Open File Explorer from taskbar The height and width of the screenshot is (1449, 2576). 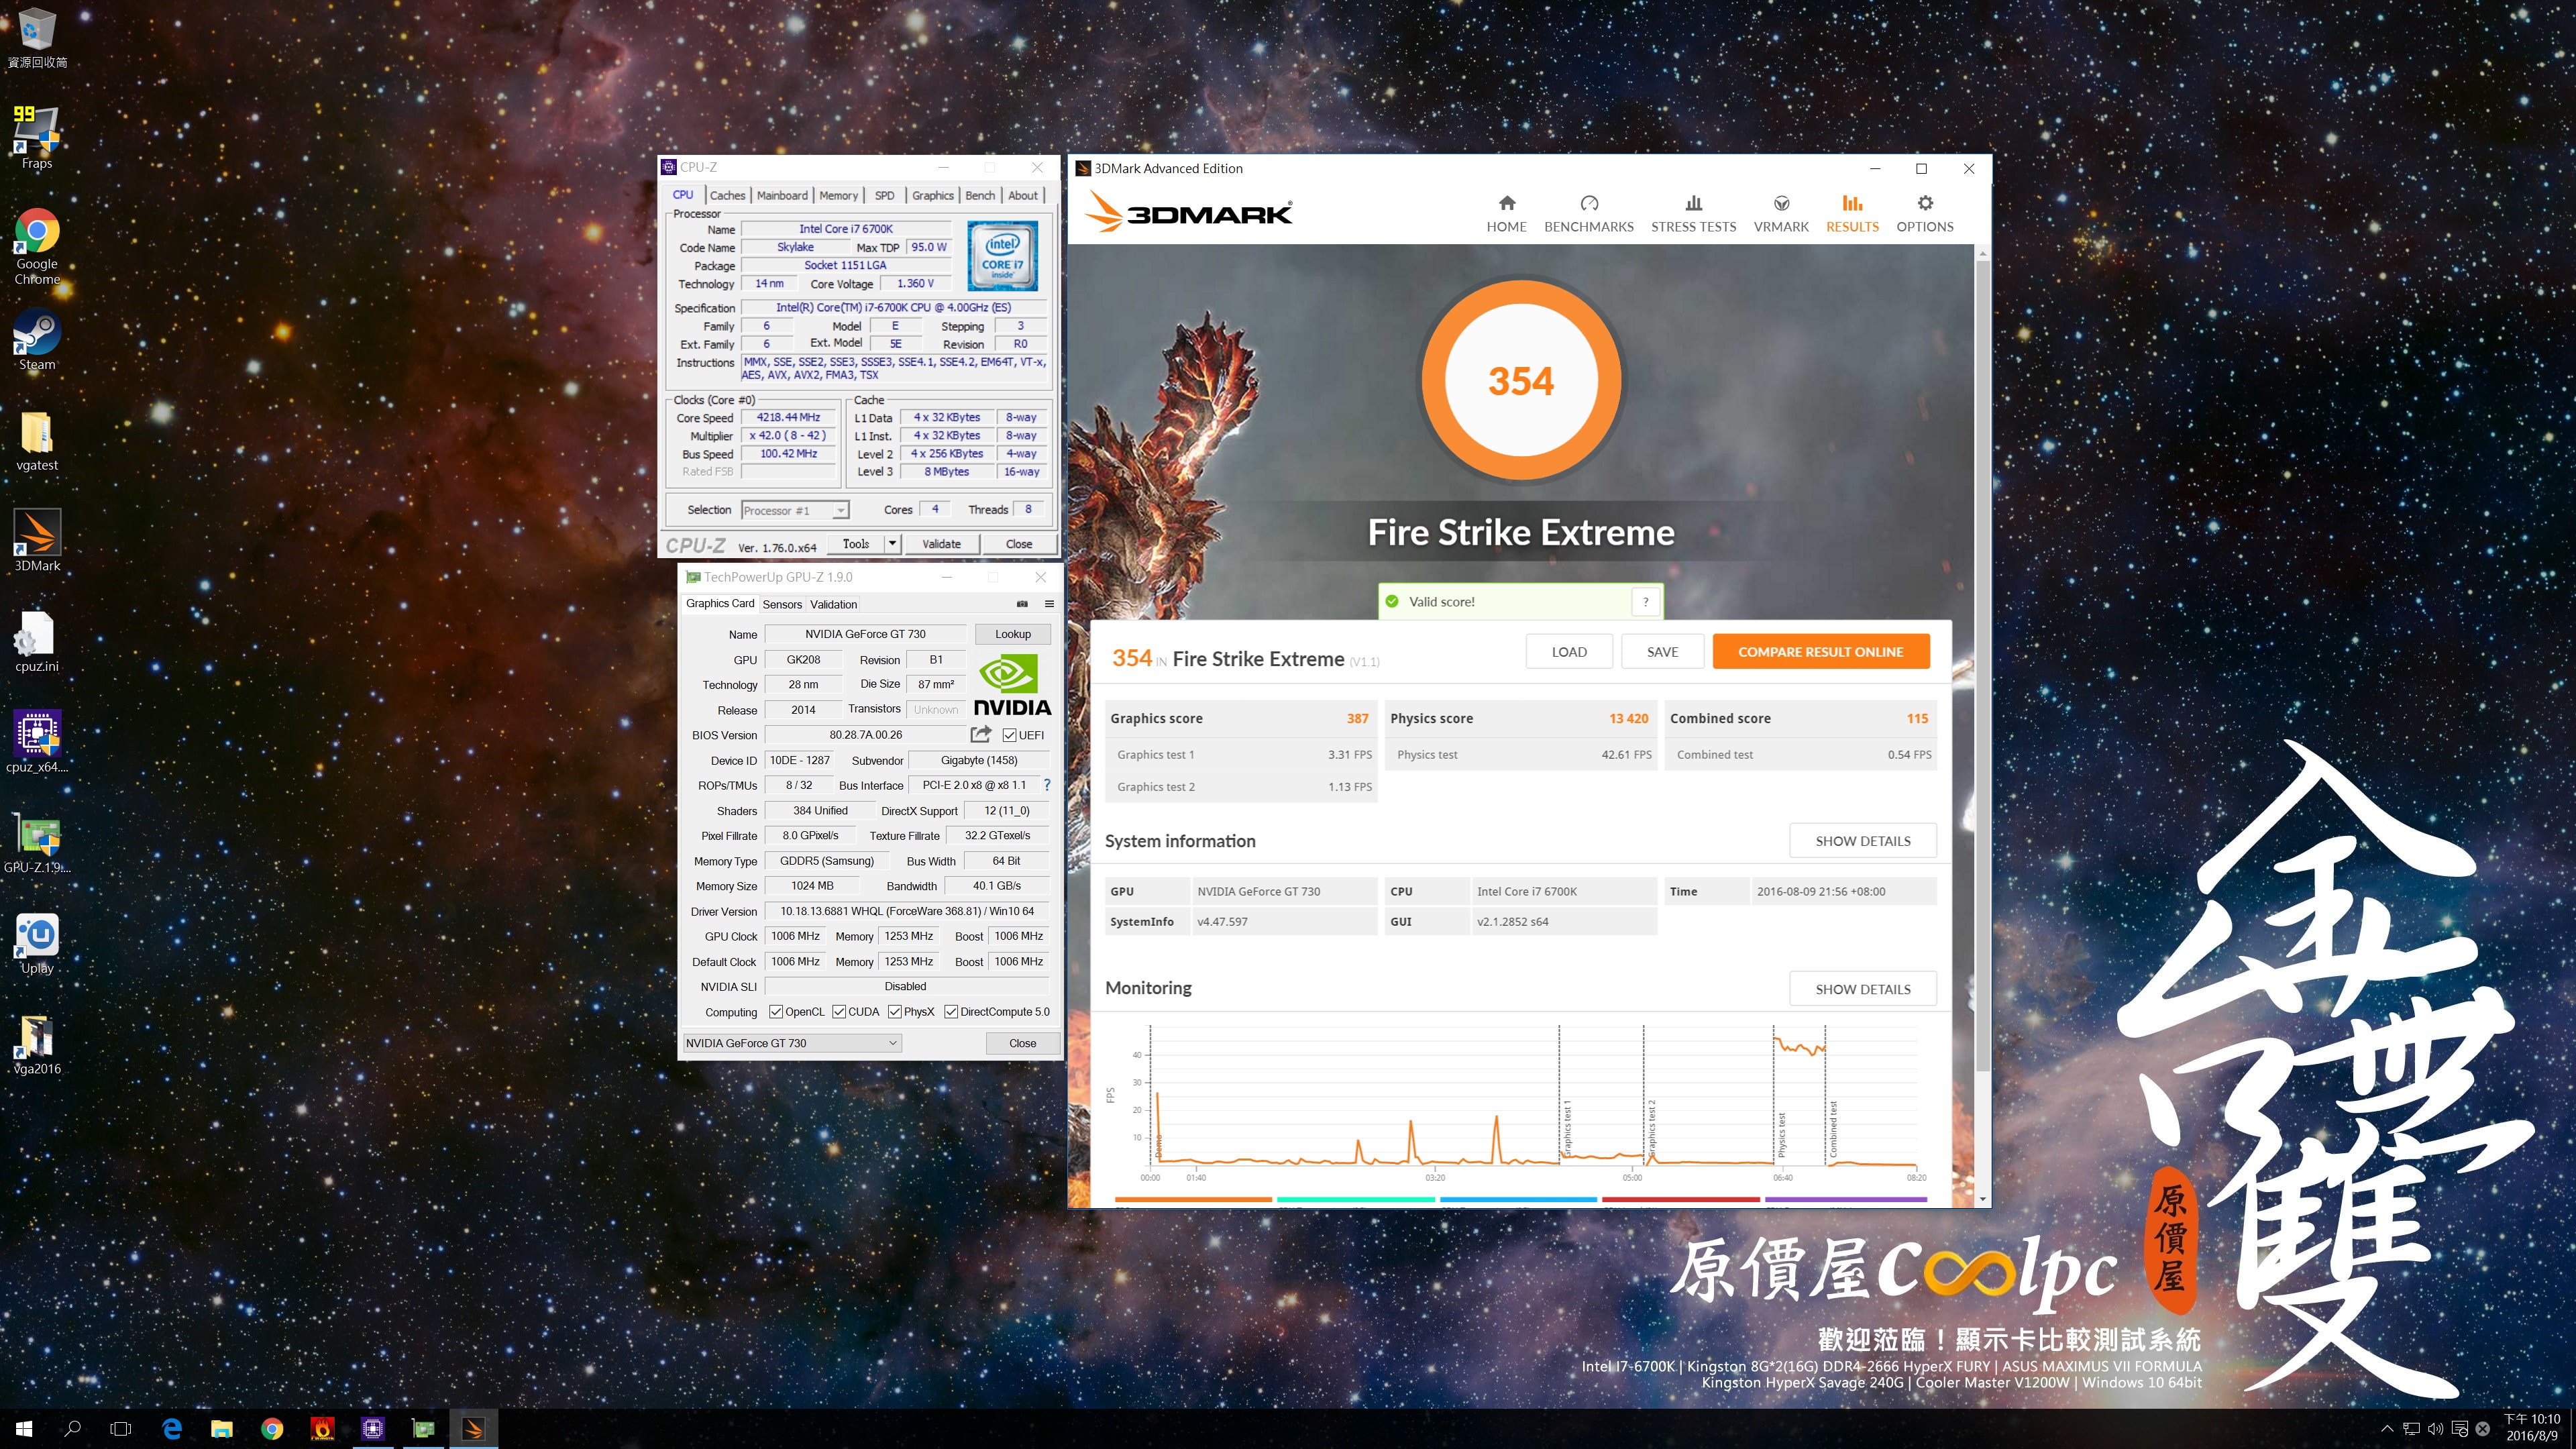pos(222,1429)
